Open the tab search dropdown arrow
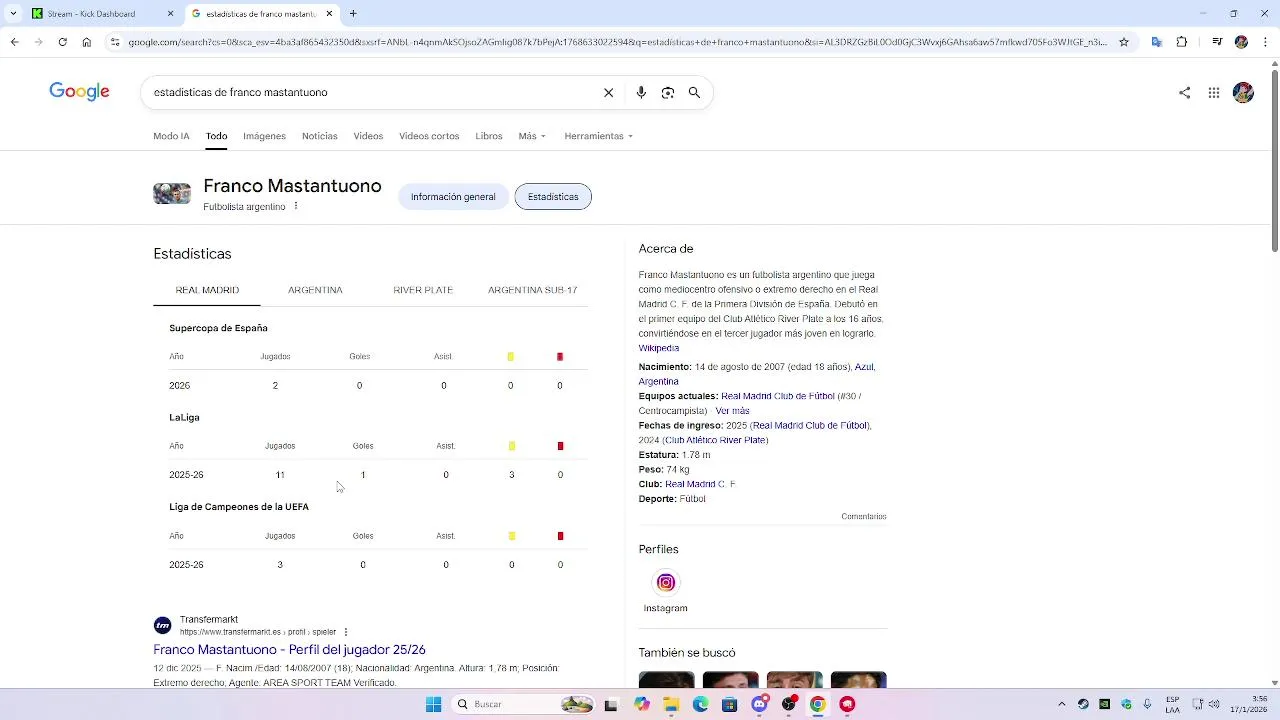Screen dimensions: 1280x720 (13, 14)
